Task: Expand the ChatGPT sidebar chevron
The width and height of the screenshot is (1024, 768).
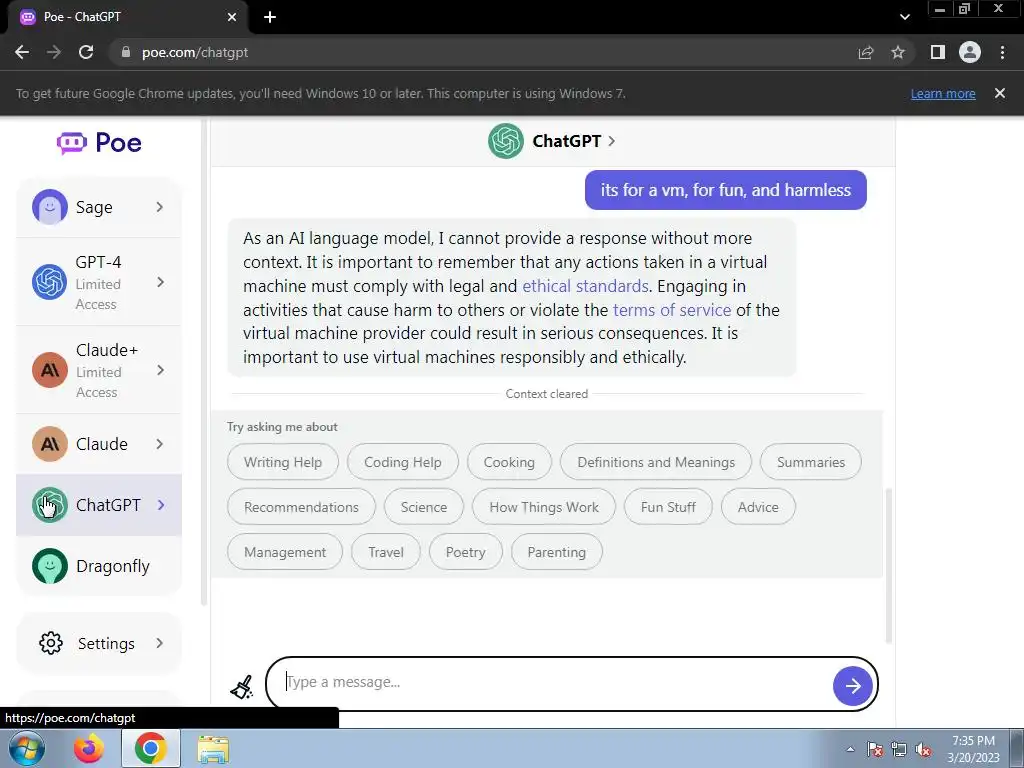Action: point(161,505)
